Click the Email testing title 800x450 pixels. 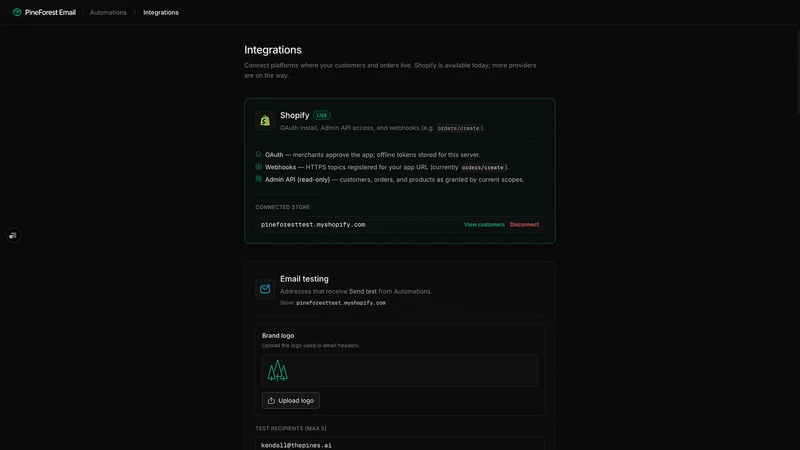pyautogui.click(x=304, y=279)
